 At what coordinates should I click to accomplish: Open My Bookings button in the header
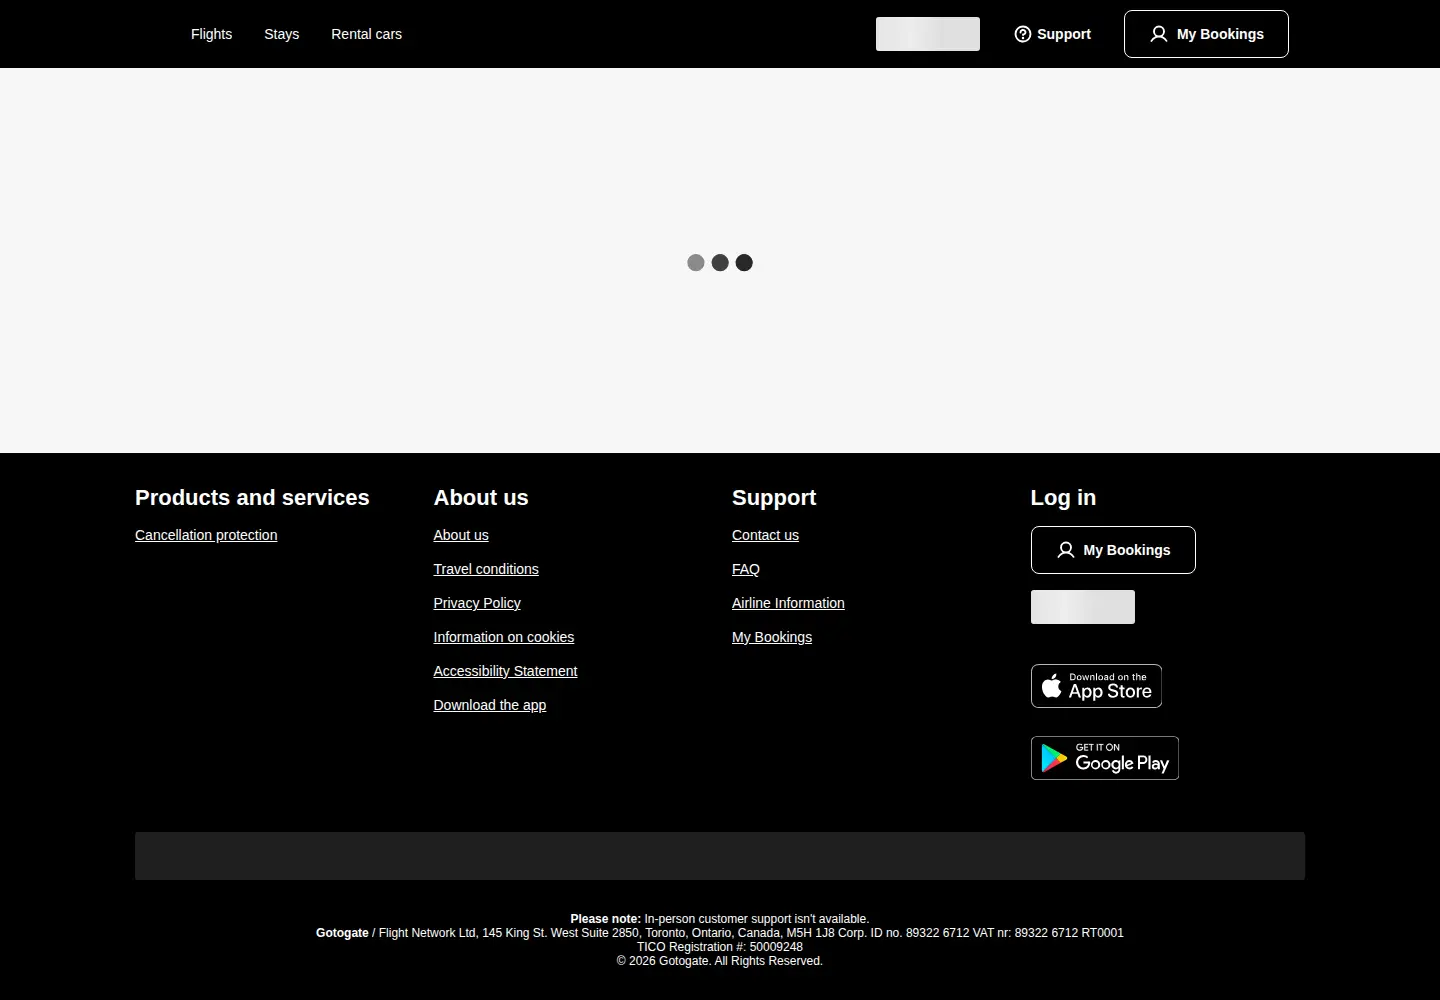point(1206,34)
